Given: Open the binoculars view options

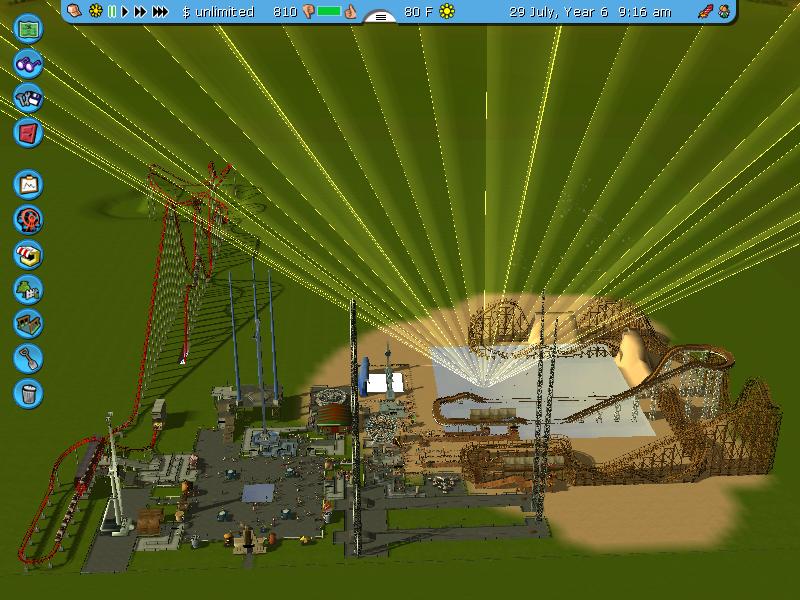Looking at the screenshot, I should coord(28,63).
